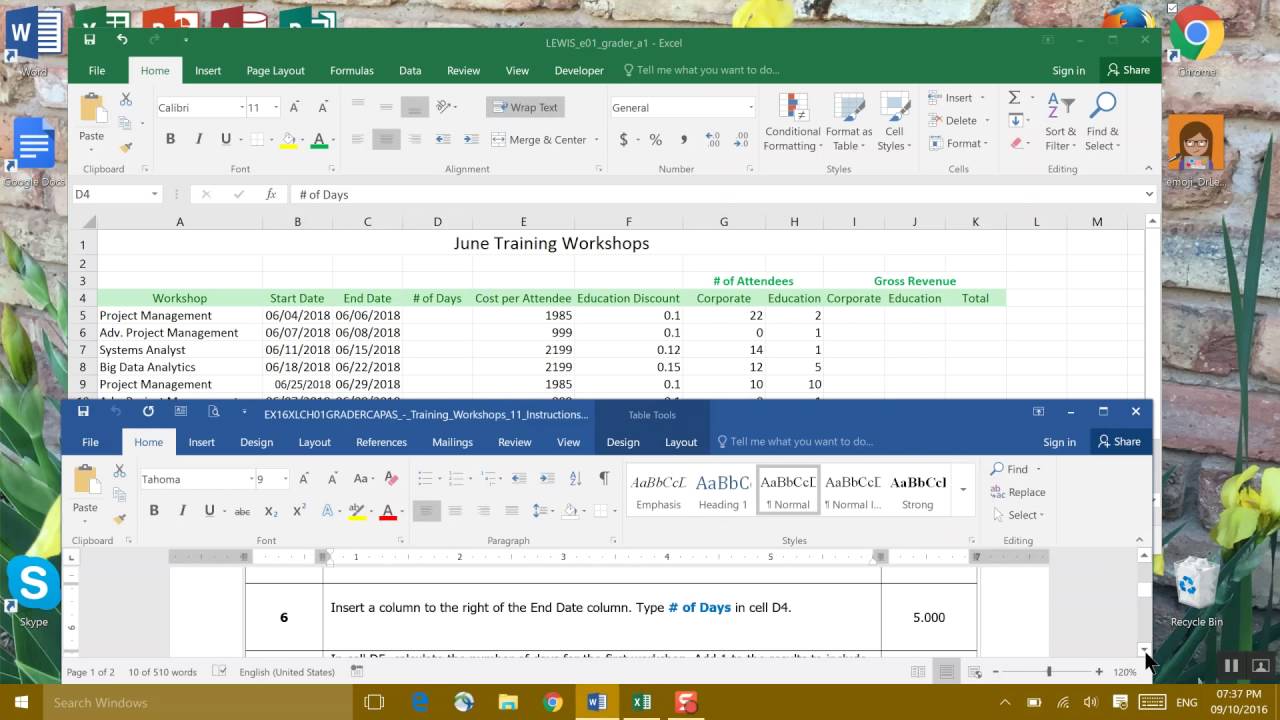Toggle Italic in Word ribbon
Viewport: 1280px width, 720px height.
click(x=182, y=511)
